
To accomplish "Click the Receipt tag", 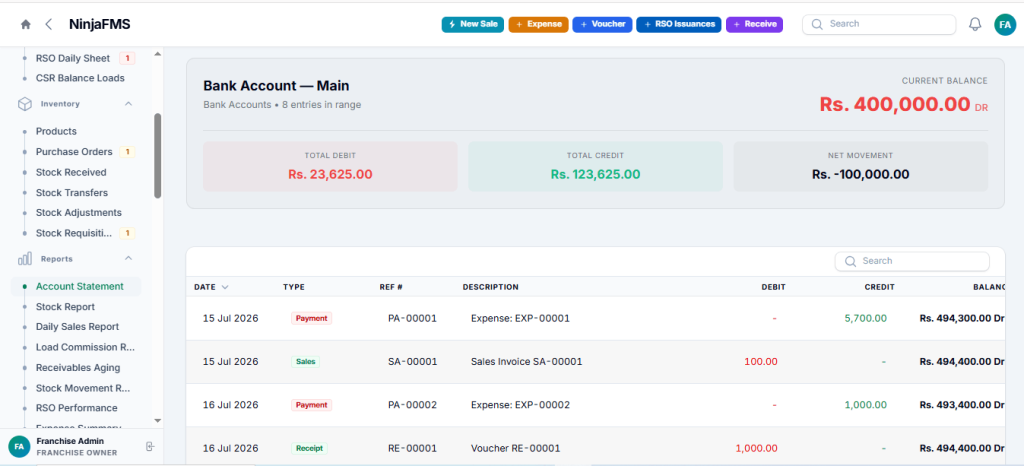I will click(310, 448).
